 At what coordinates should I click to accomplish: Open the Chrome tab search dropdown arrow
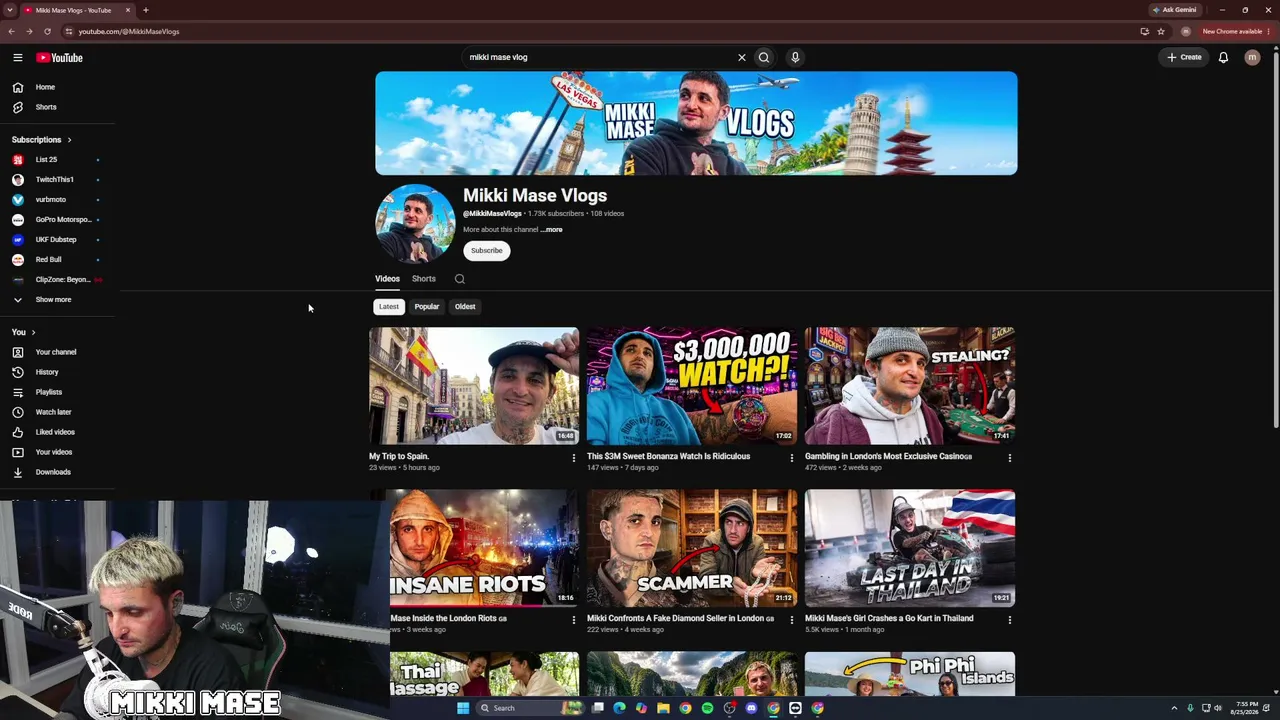10,10
